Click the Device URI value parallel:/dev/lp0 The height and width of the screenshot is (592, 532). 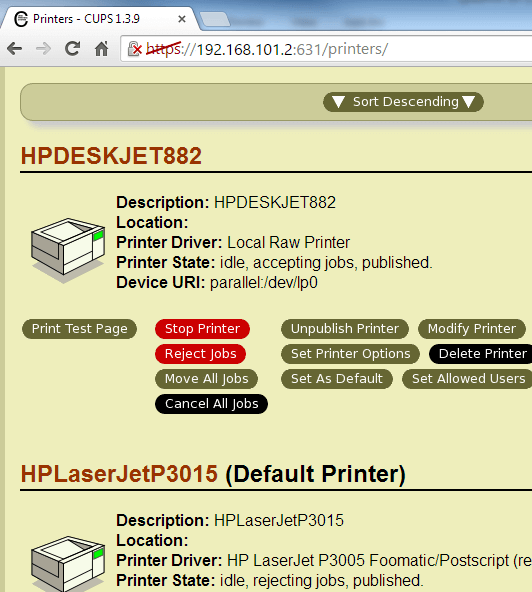[264, 283]
